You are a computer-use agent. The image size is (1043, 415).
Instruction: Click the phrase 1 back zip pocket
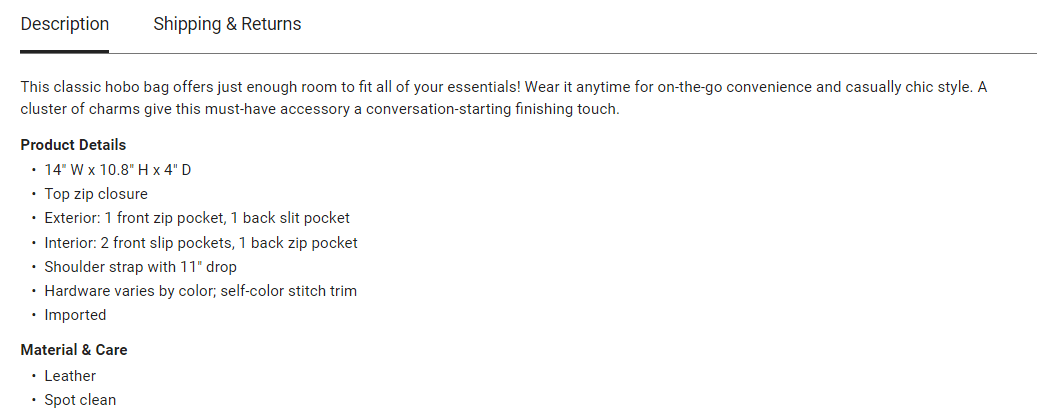coord(298,243)
